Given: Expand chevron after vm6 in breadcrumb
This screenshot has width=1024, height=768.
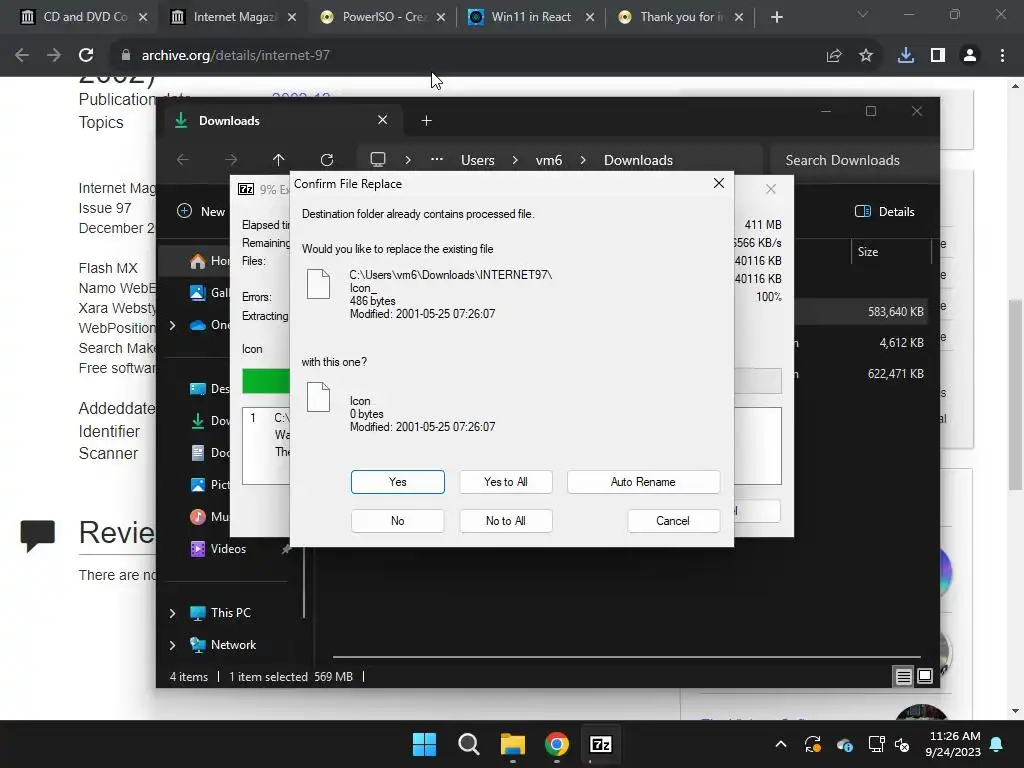Looking at the screenshot, I should (583, 160).
